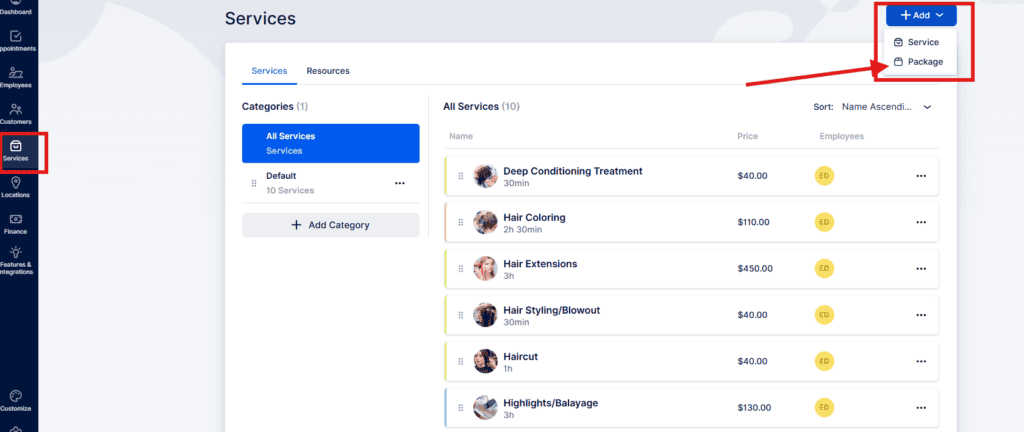Click the Price column header

click(x=748, y=137)
